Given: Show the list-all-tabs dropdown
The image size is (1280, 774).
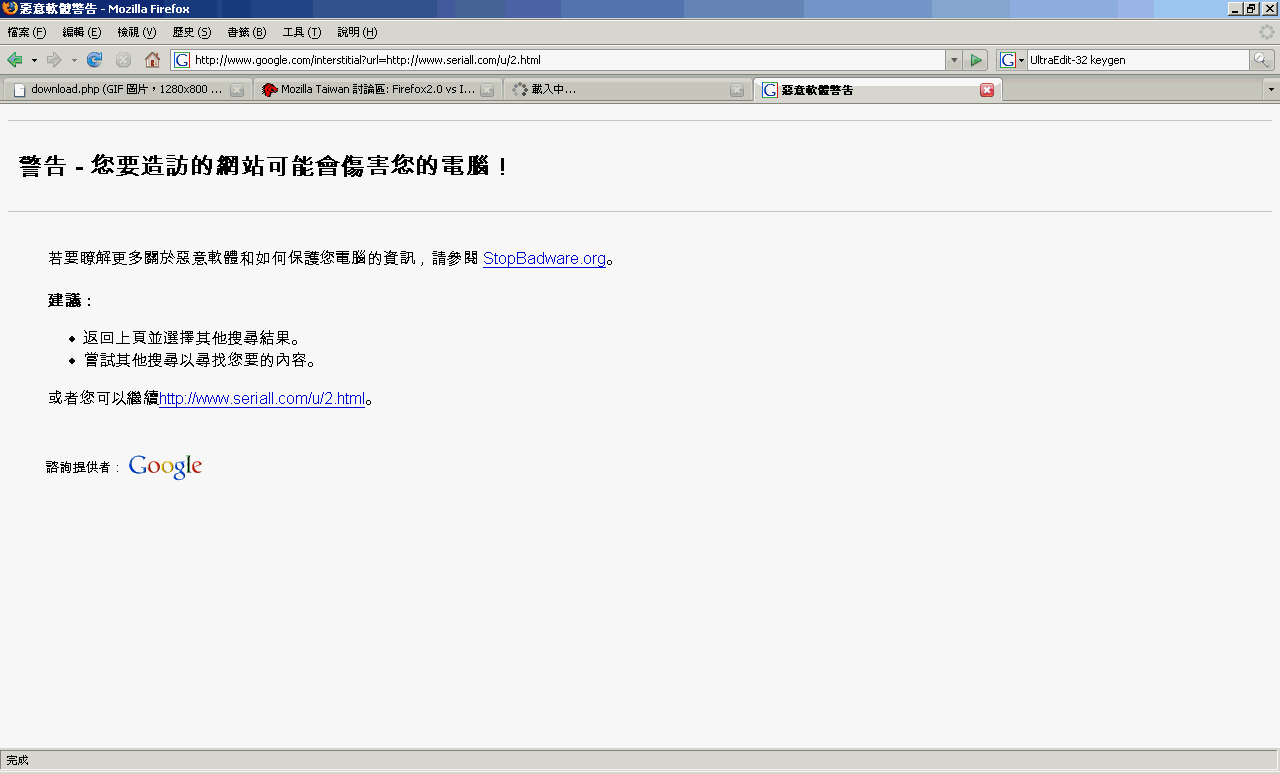Looking at the screenshot, I should pyautogui.click(x=1271, y=90).
